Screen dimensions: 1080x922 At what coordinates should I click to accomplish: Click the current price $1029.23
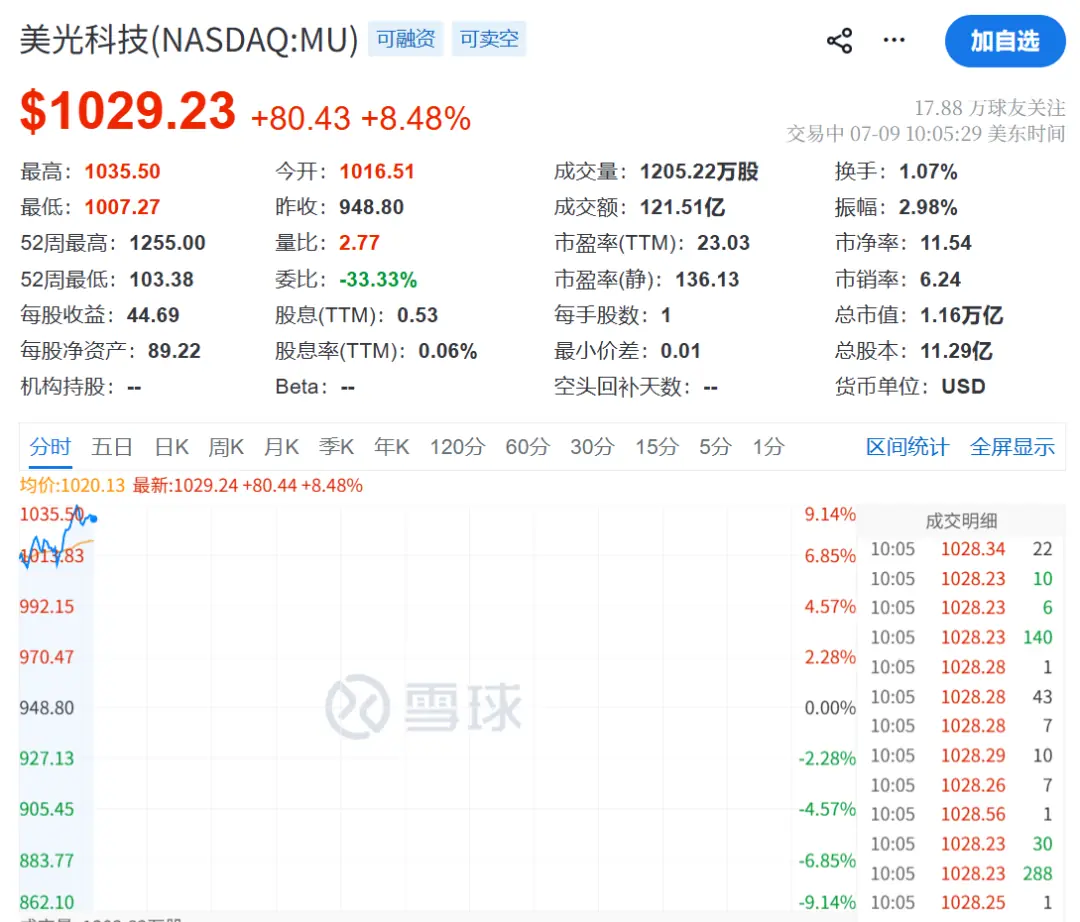pos(128,112)
